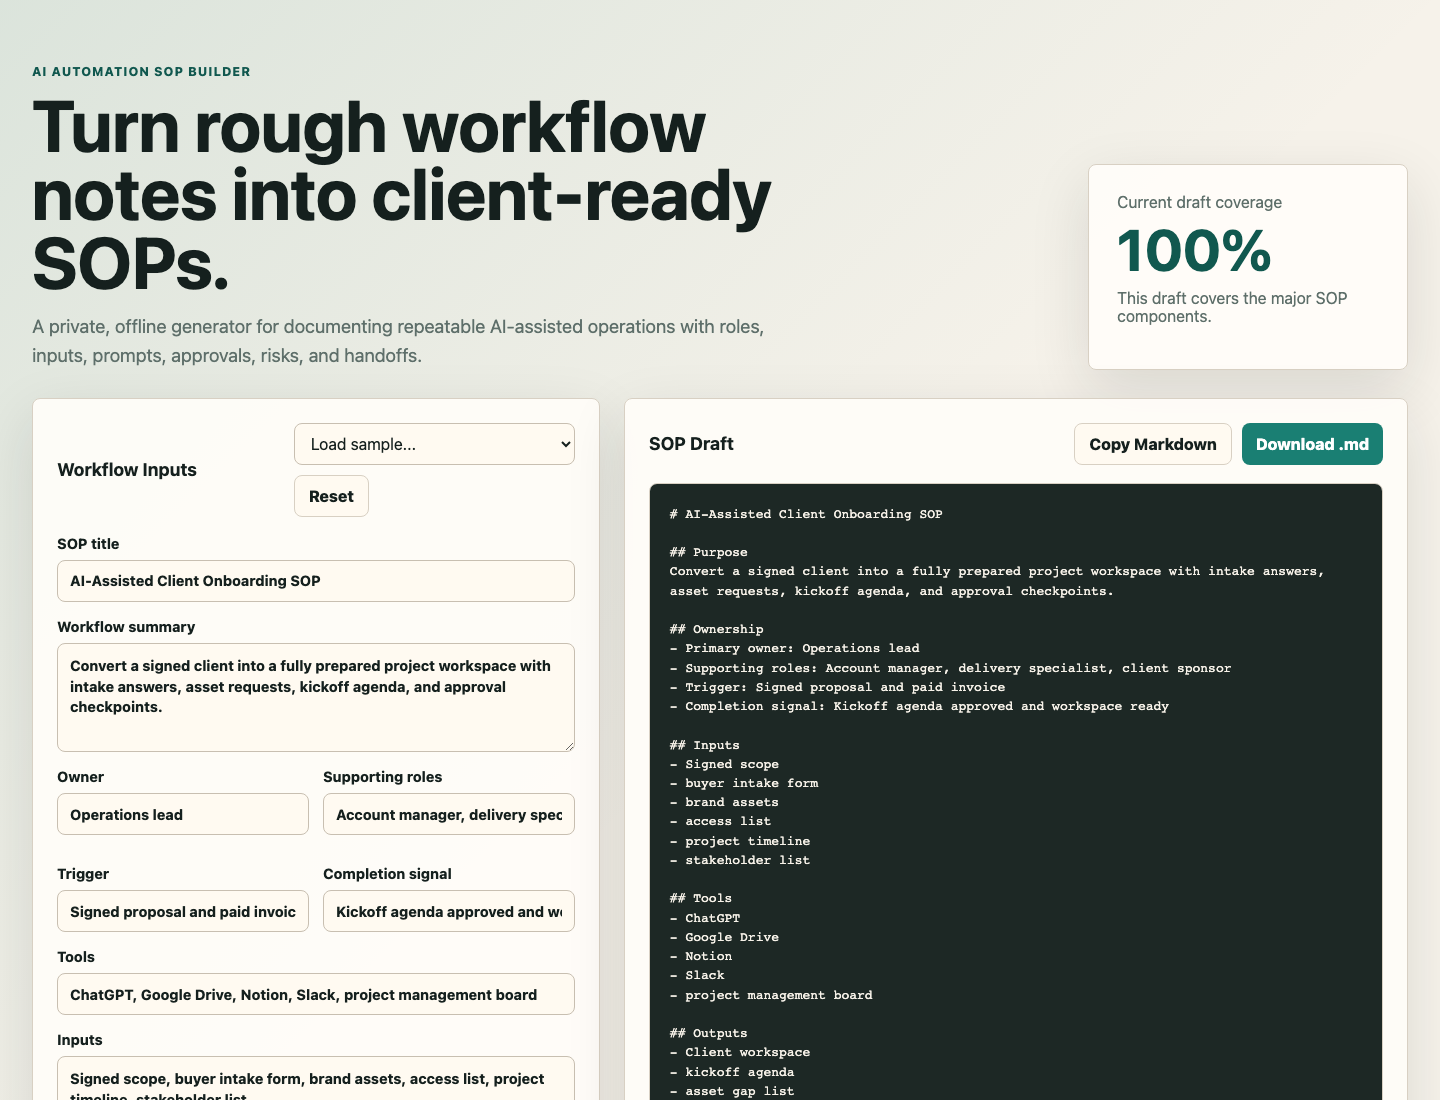Viewport: 1440px width, 1100px height.
Task: Click '- stakeholder list' draft line
Action: tap(739, 860)
